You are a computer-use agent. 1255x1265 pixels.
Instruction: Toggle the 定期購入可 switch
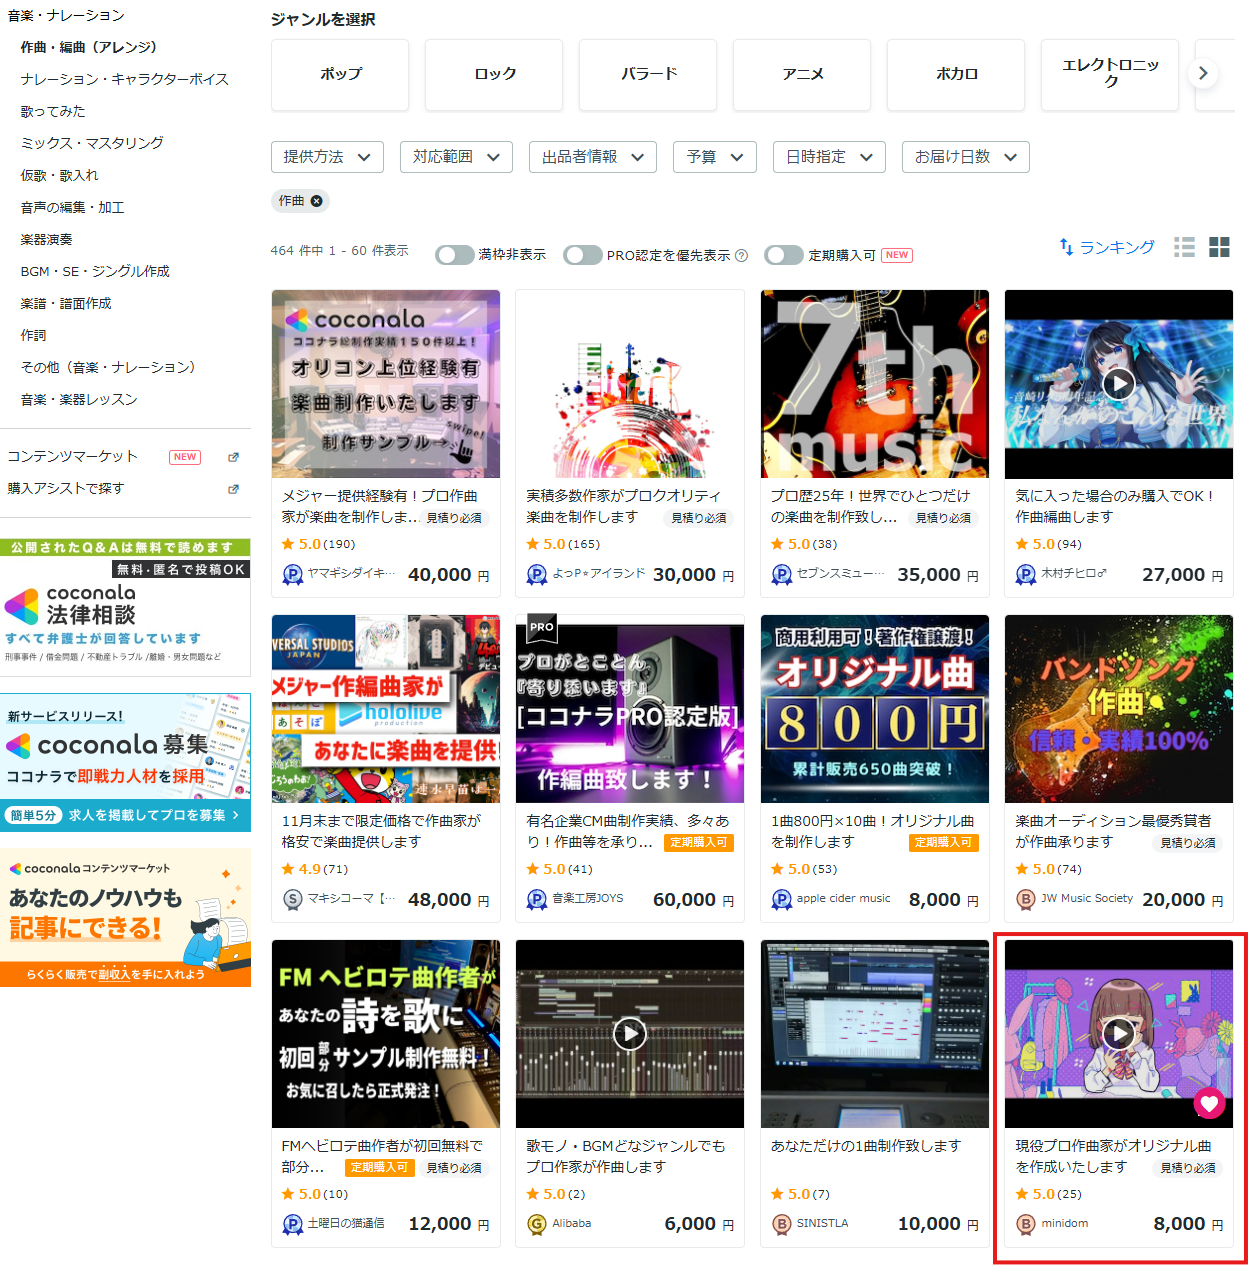(784, 255)
